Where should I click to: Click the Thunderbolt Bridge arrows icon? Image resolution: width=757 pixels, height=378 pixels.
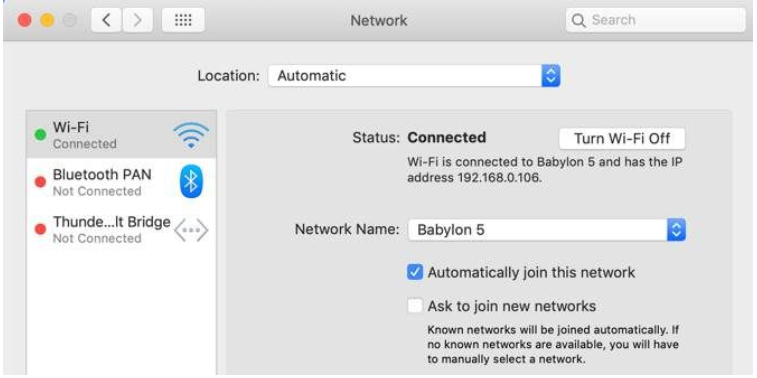tap(191, 230)
